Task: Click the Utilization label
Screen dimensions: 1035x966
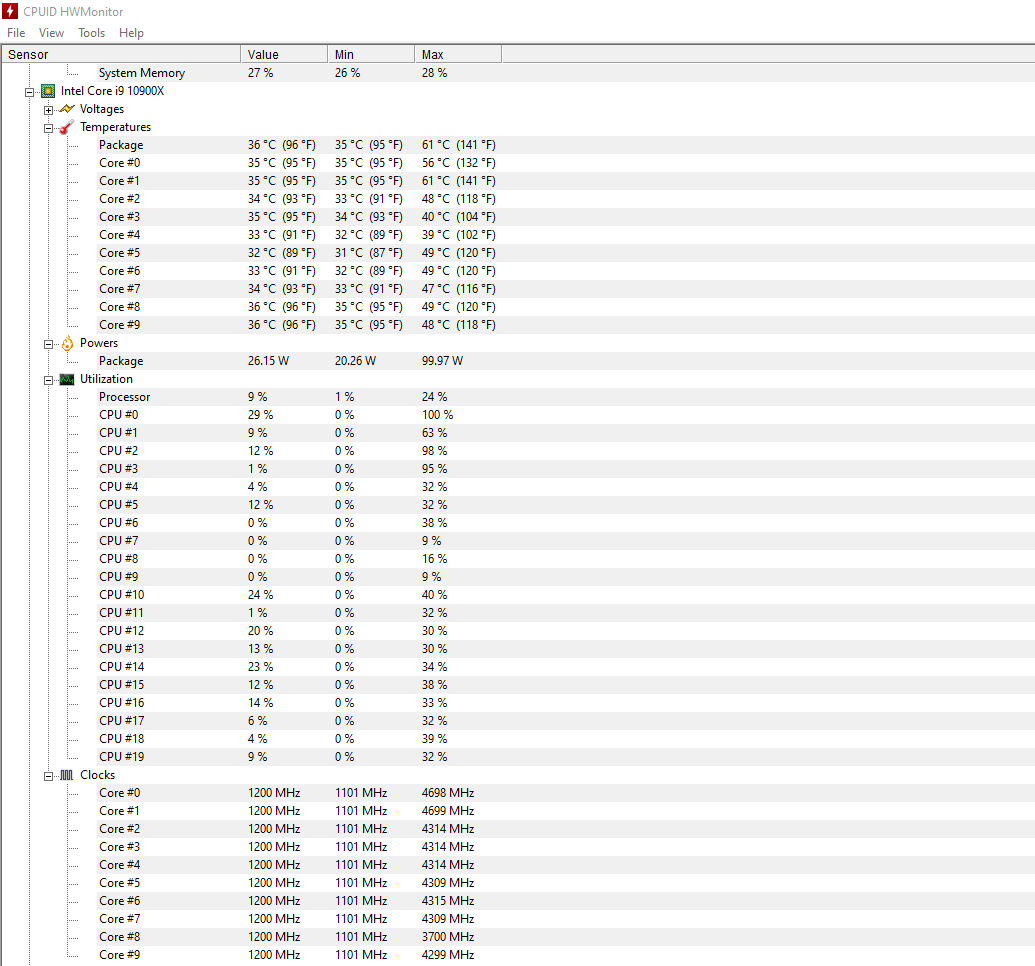Action: pyautogui.click(x=106, y=379)
